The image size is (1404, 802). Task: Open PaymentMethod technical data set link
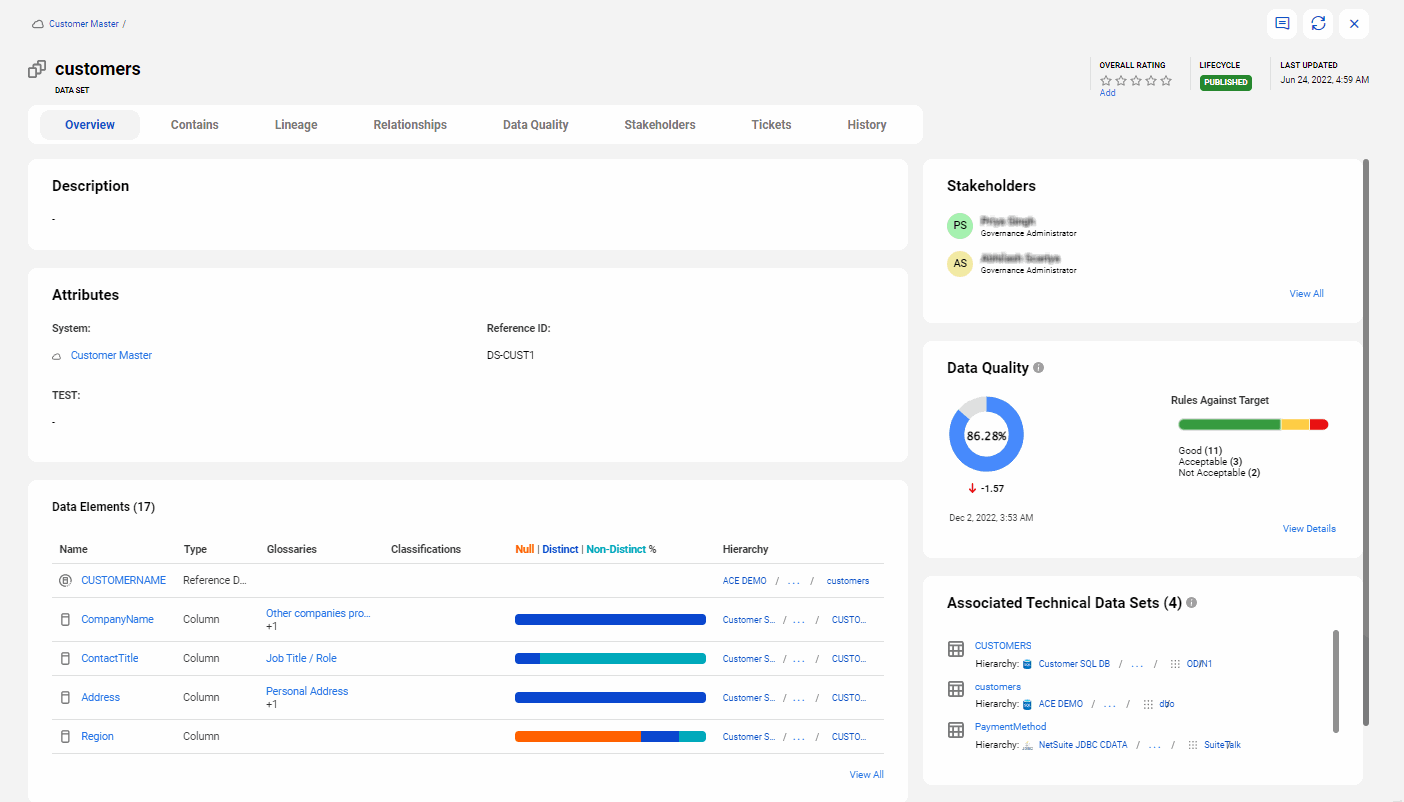(x=1010, y=727)
